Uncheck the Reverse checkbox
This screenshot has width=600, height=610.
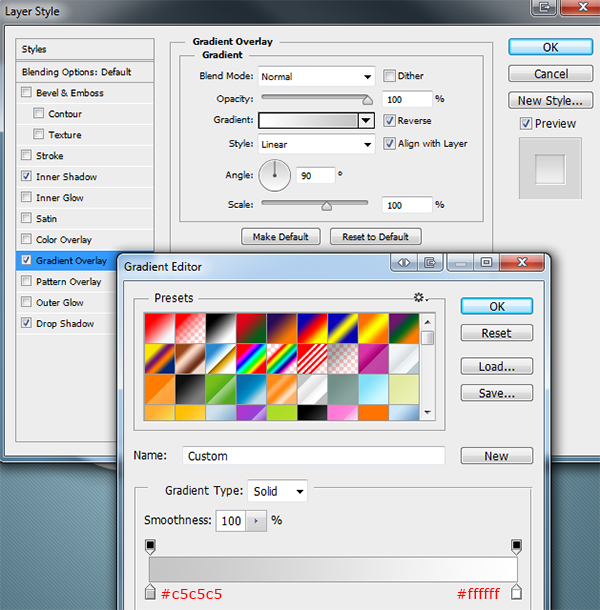(389, 121)
